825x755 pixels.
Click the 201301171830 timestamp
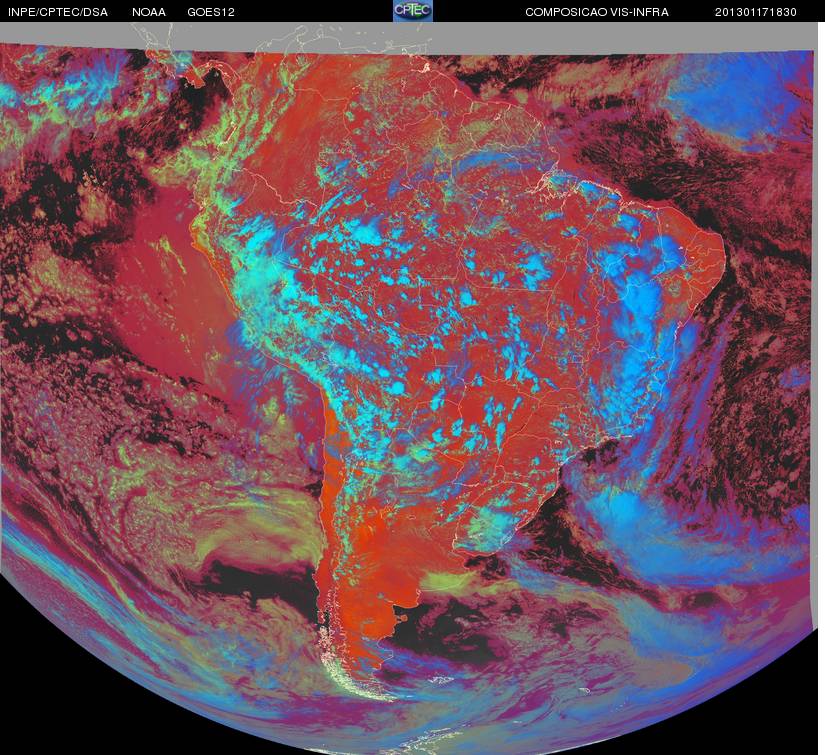[x=756, y=12]
